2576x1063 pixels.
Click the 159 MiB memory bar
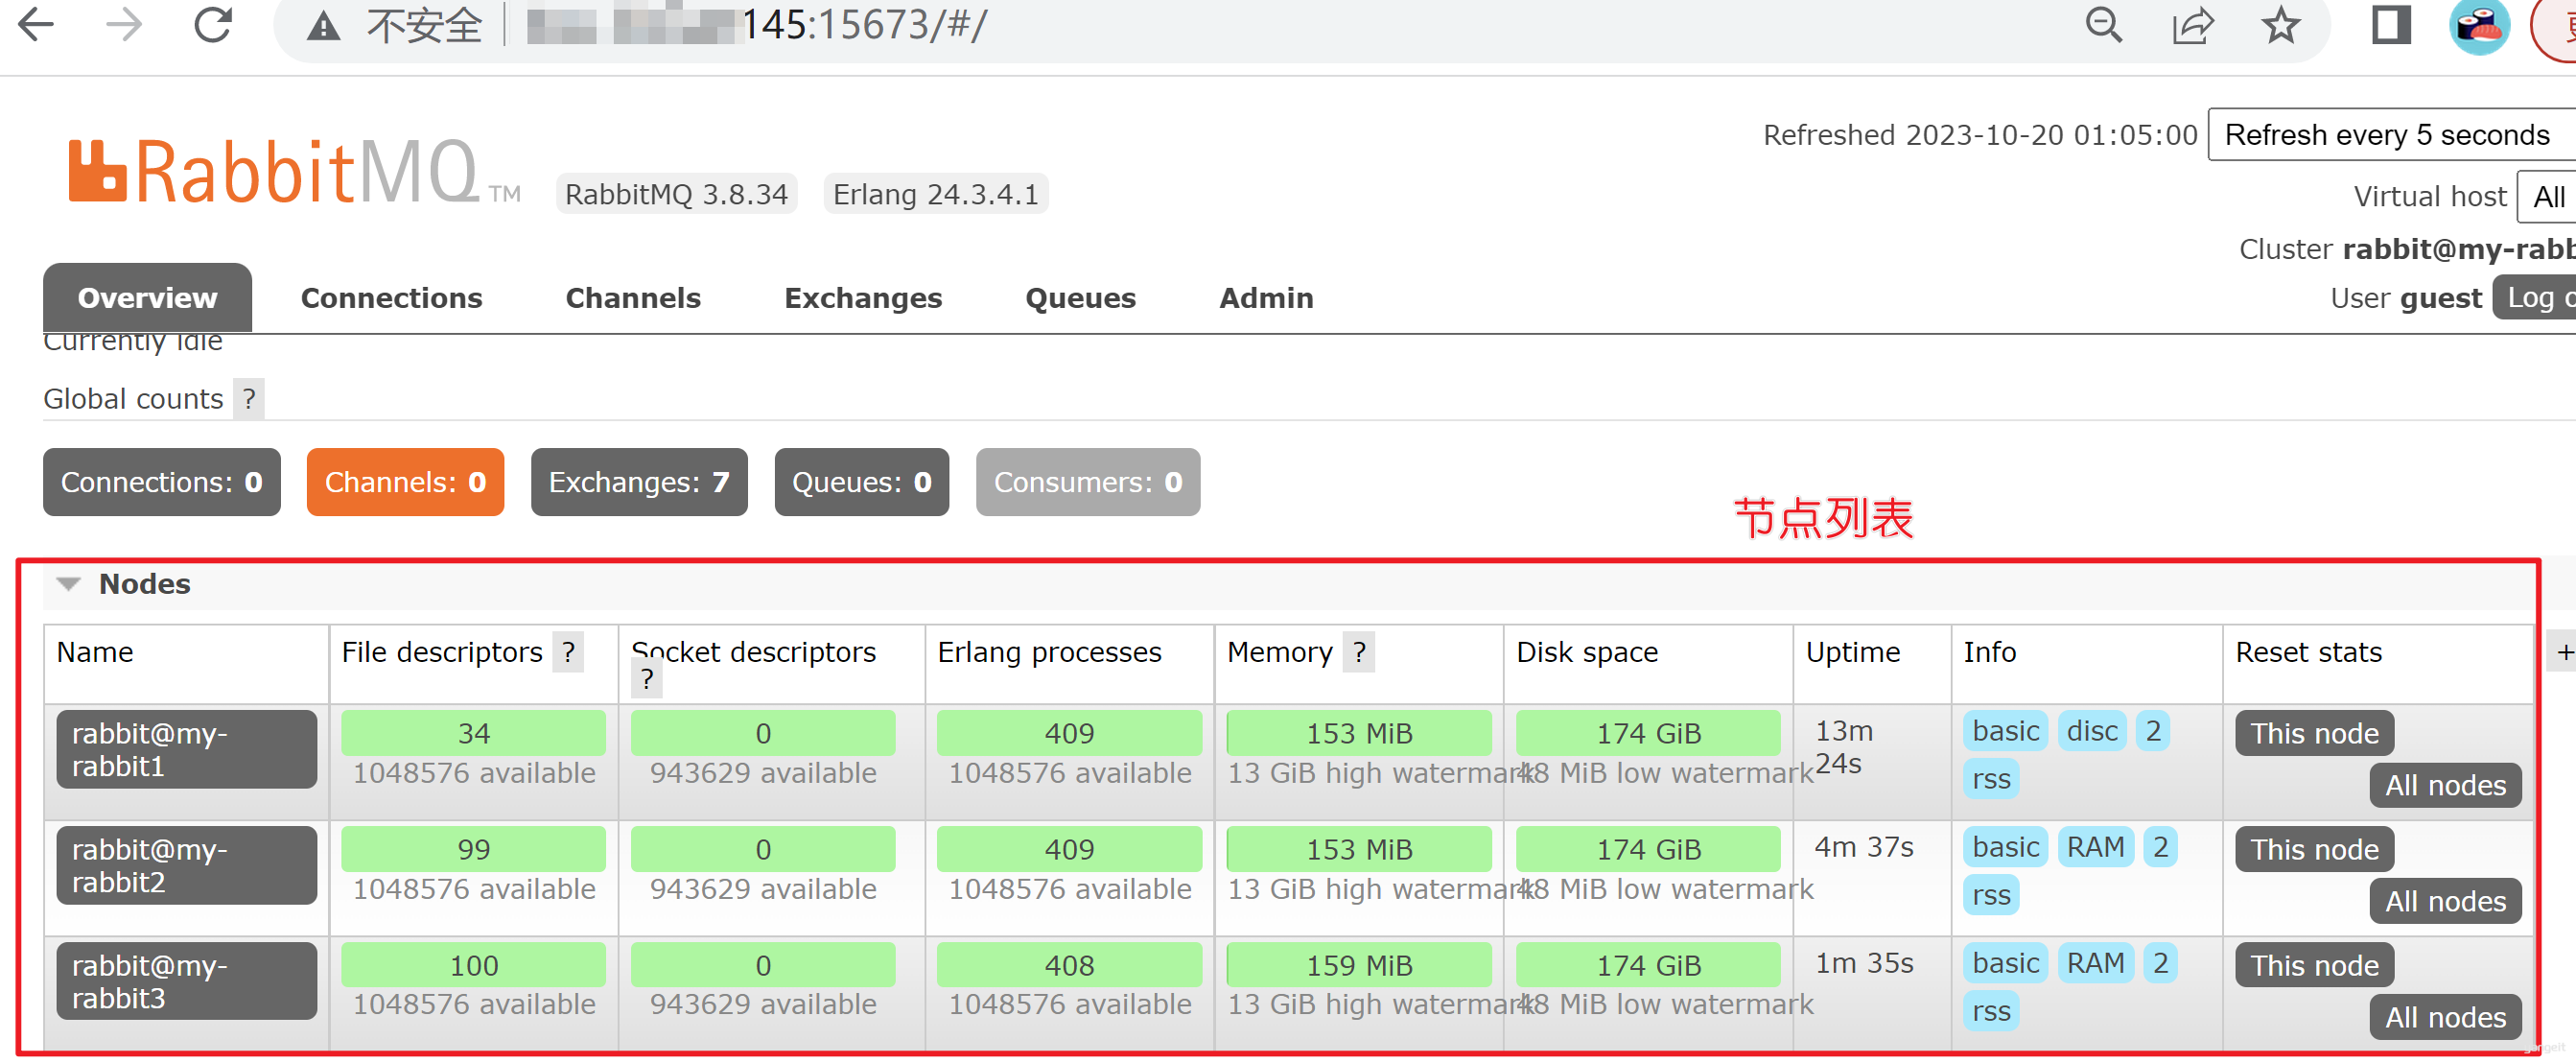pos(1359,965)
